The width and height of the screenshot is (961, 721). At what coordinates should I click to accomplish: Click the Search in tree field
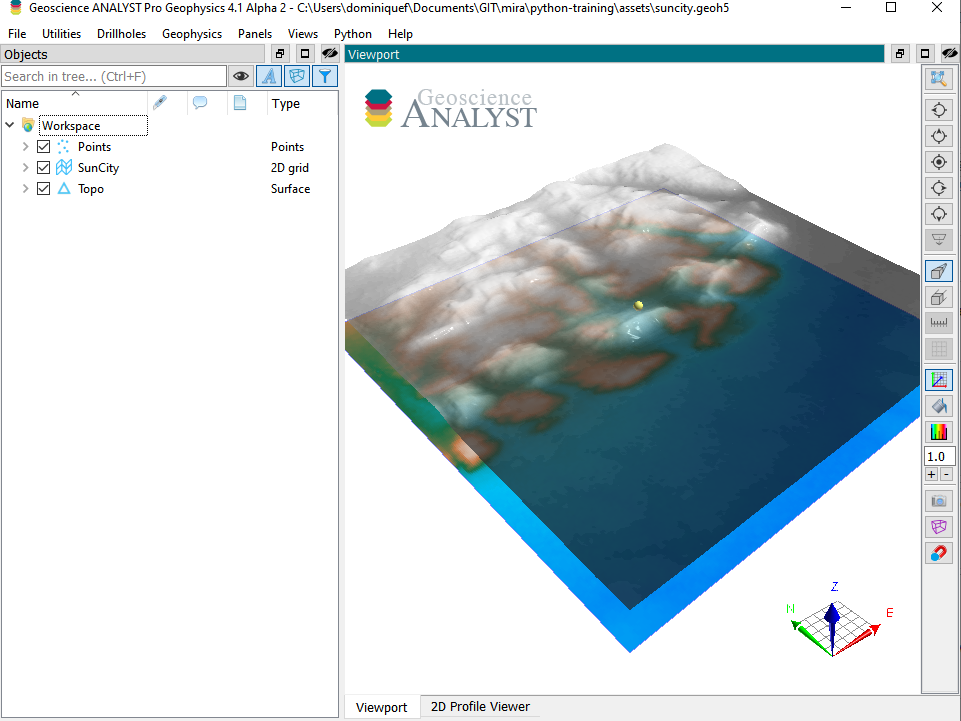point(114,76)
